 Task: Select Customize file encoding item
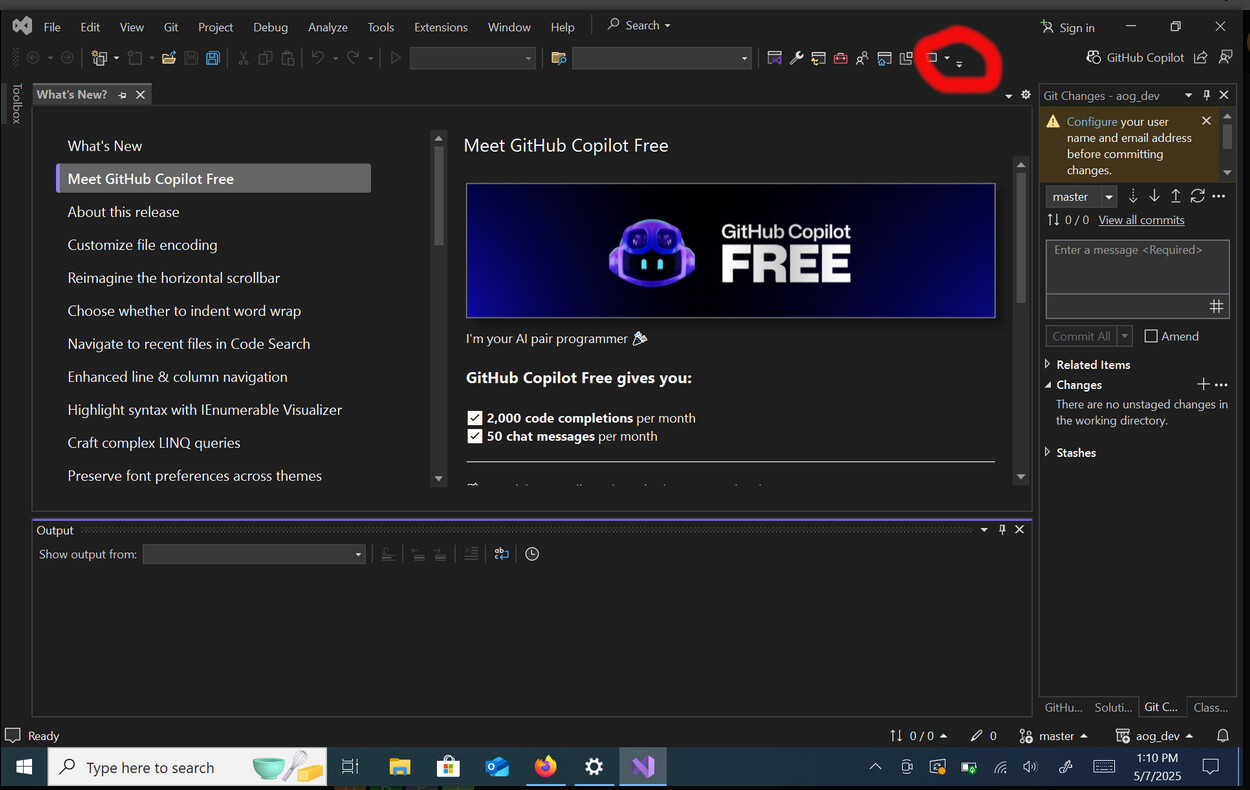click(142, 245)
